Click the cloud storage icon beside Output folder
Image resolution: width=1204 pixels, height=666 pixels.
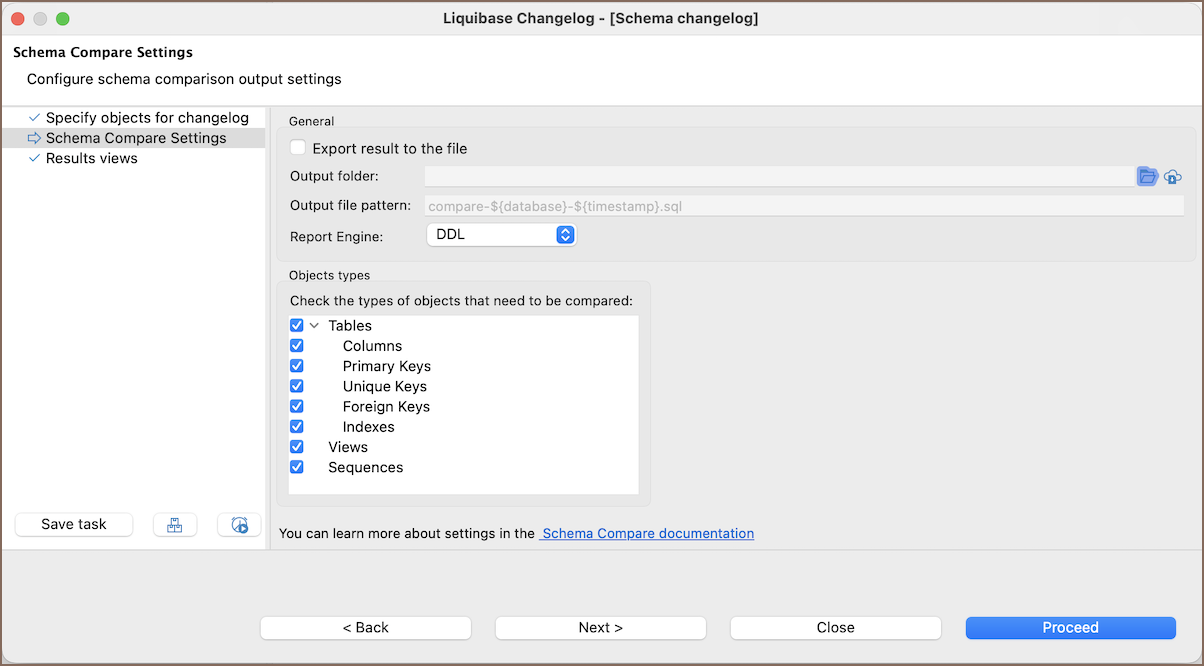coord(1173,177)
